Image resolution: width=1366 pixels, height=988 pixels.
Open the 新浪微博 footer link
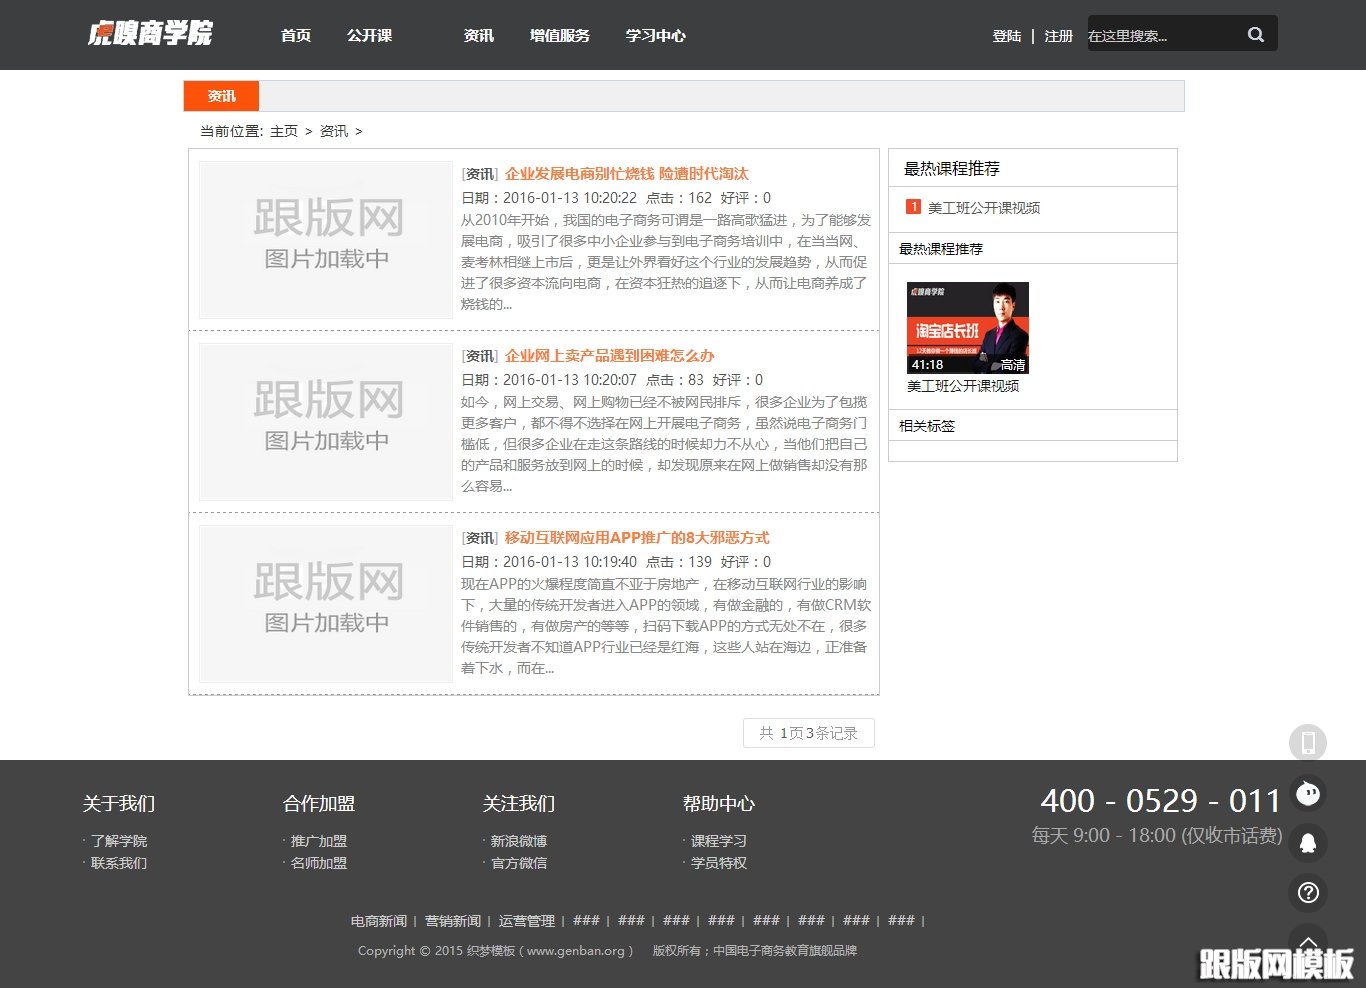[518, 840]
